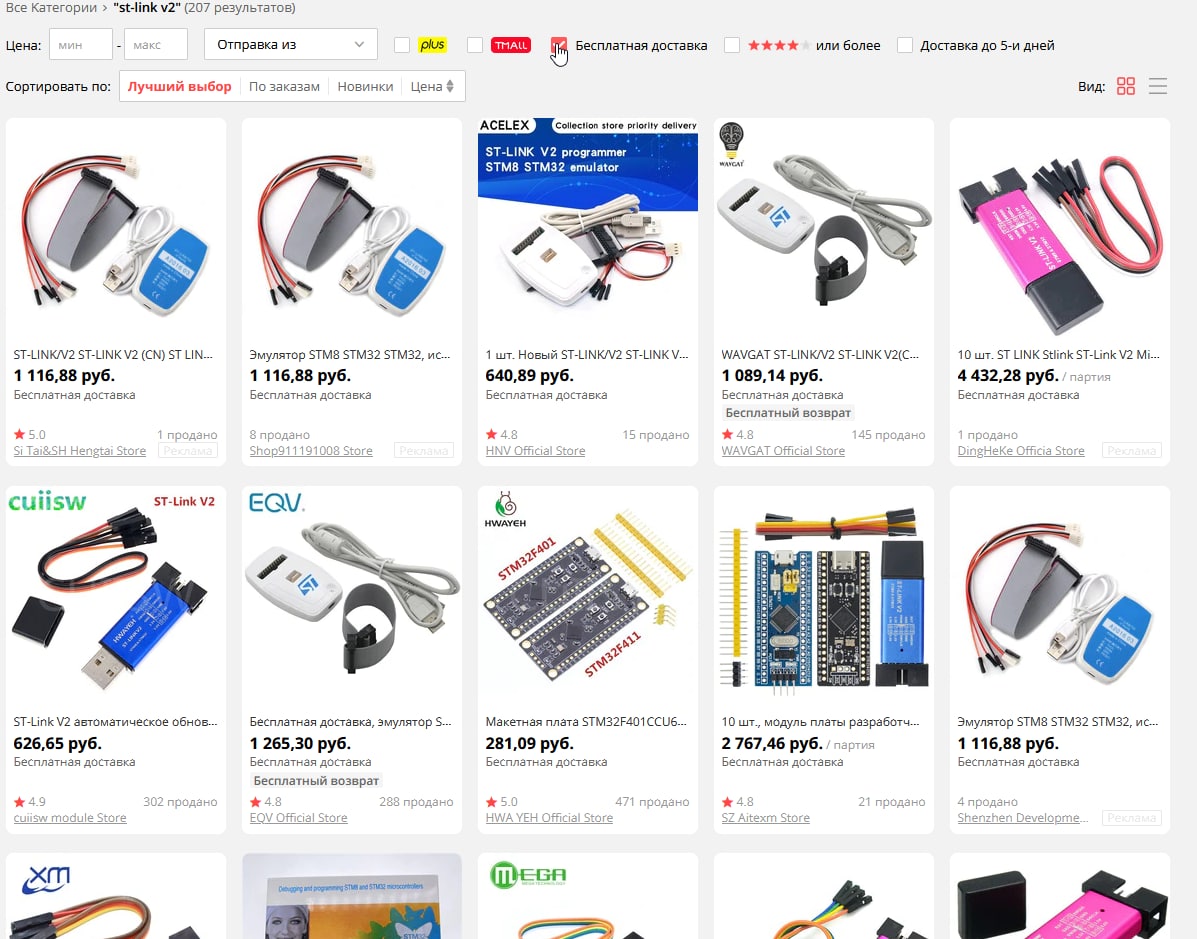Image resolution: width=1197 pixels, height=939 pixels.
Task: Open the HNV Official Store link
Action: click(x=535, y=450)
